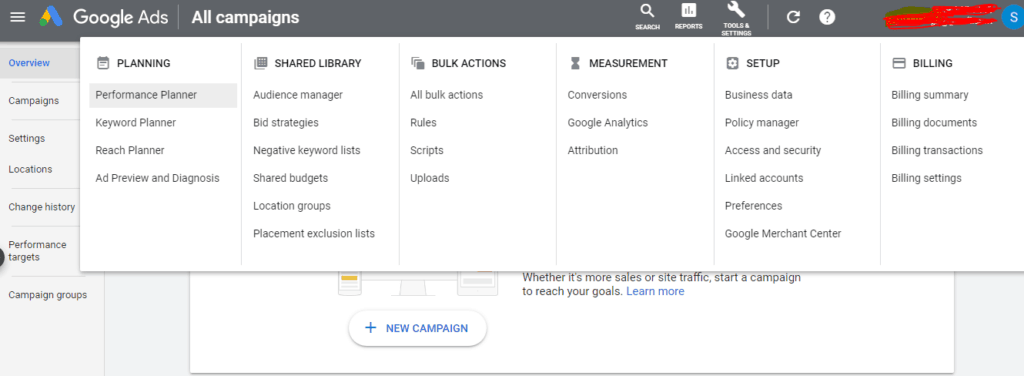Click the Planning calendar icon
This screenshot has width=1024, height=376.
click(x=103, y=63)
